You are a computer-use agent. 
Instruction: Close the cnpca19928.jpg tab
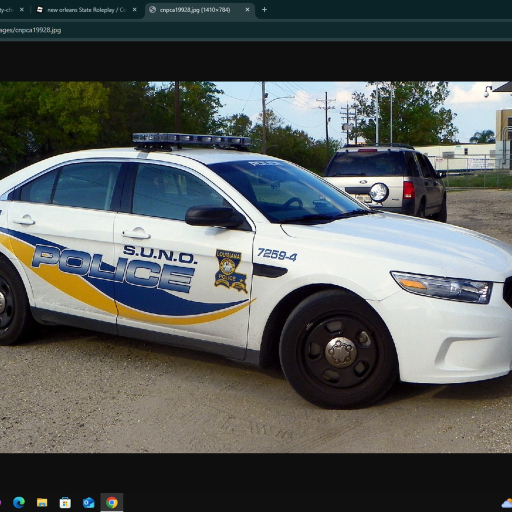247,10
